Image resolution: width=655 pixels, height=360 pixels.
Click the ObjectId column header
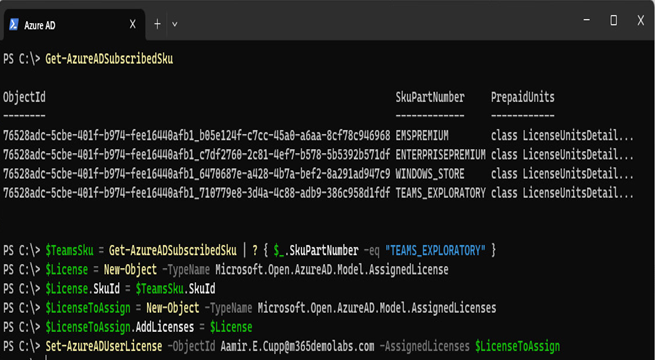pos(24,97)
